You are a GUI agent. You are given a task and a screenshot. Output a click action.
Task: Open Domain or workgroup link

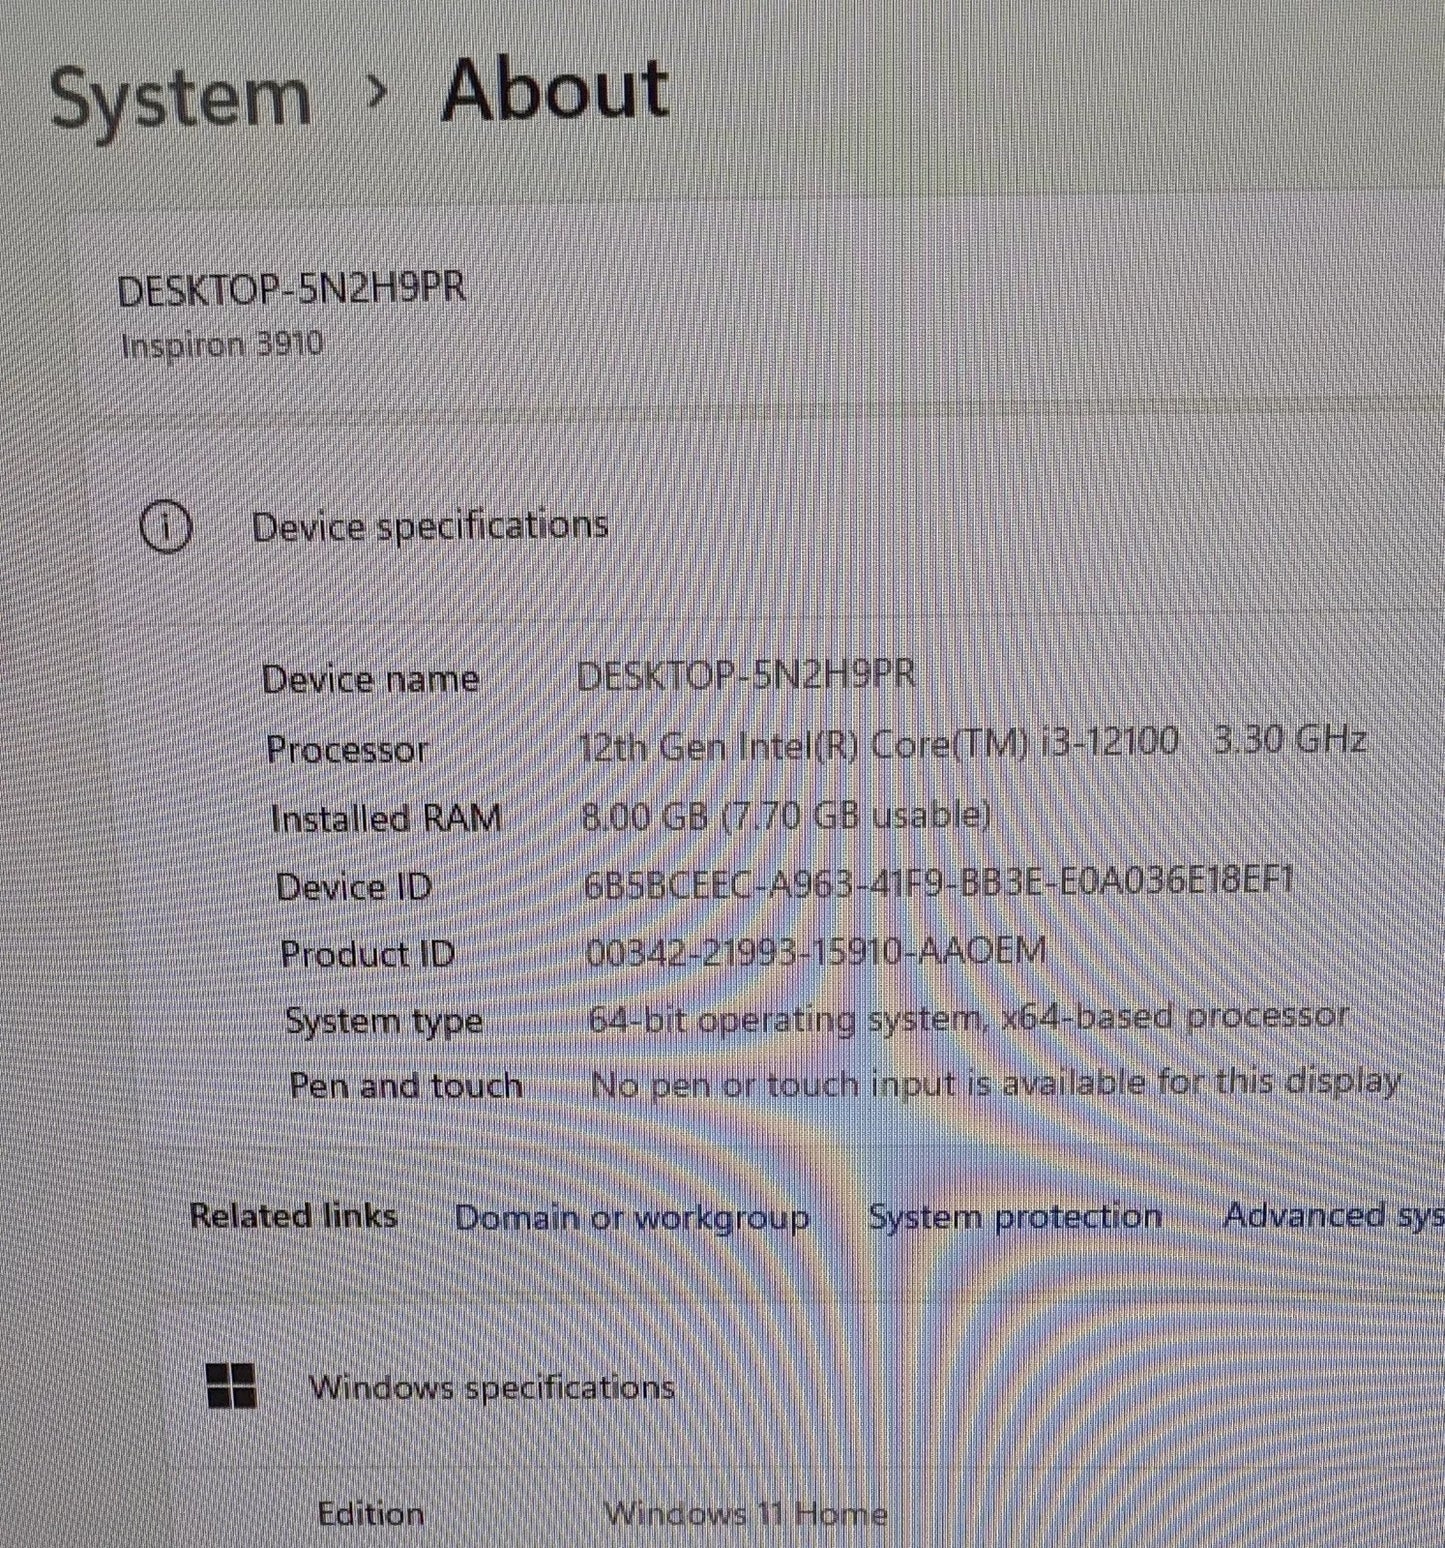click(x=632, y=1217)
